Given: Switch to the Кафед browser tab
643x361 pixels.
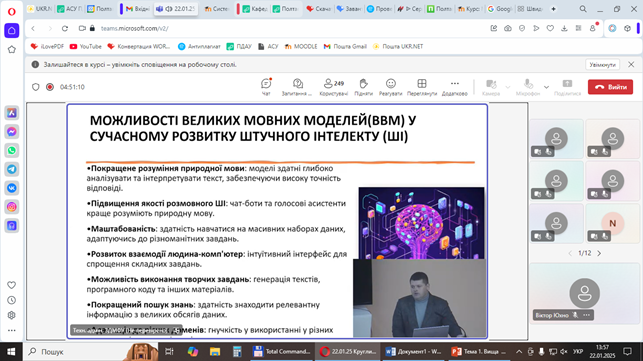Looking at the screenshot, I should (x=255, y=9).
